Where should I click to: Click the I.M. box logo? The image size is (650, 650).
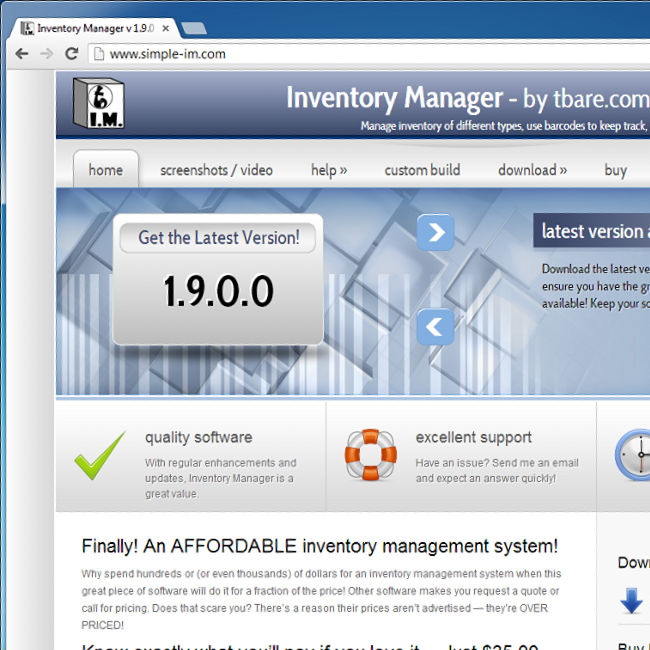point(98,103)
